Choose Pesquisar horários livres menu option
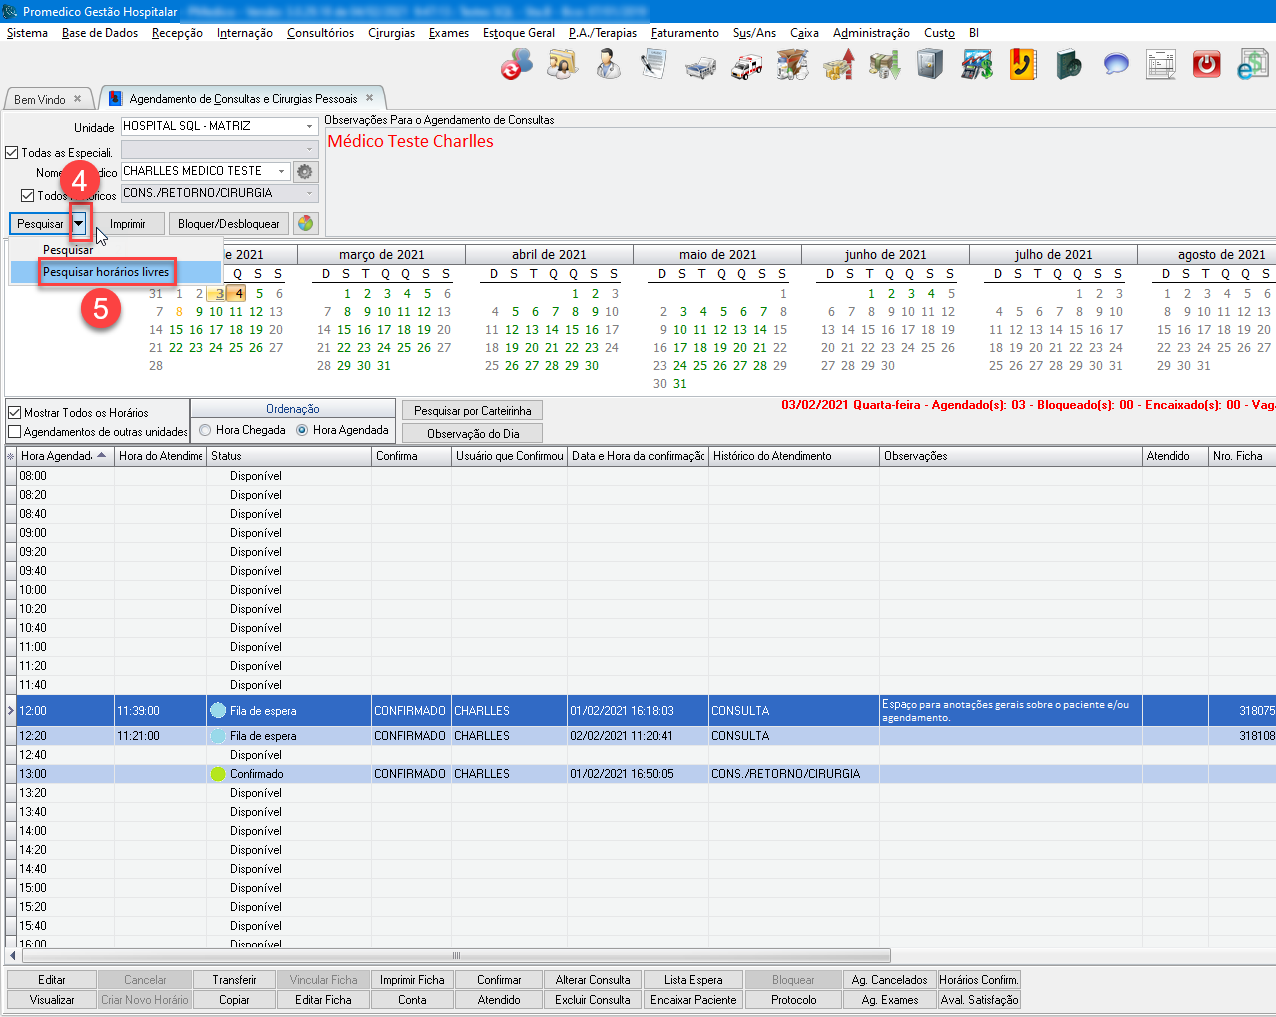 pyautogui.click(x=106, y=272)
